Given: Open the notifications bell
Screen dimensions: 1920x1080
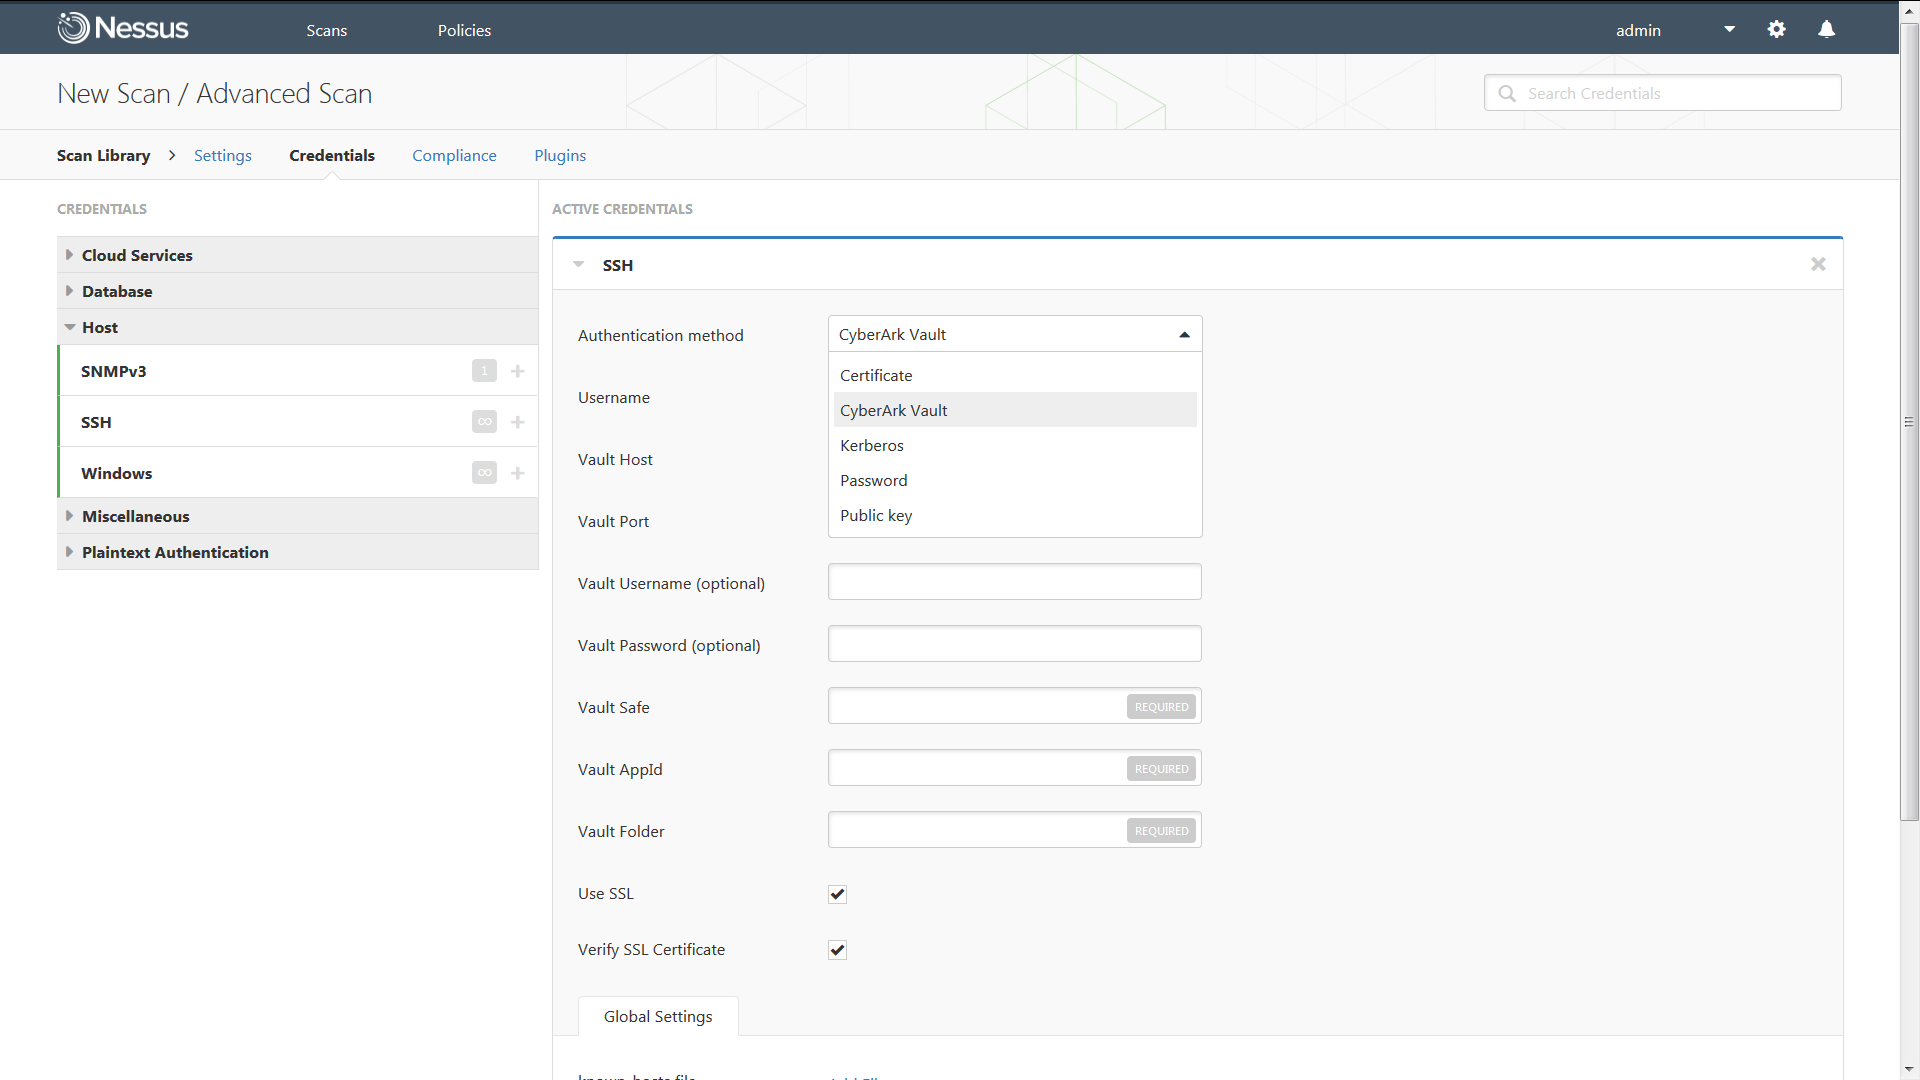Looking at the screenshot, I should [1826, 29].
